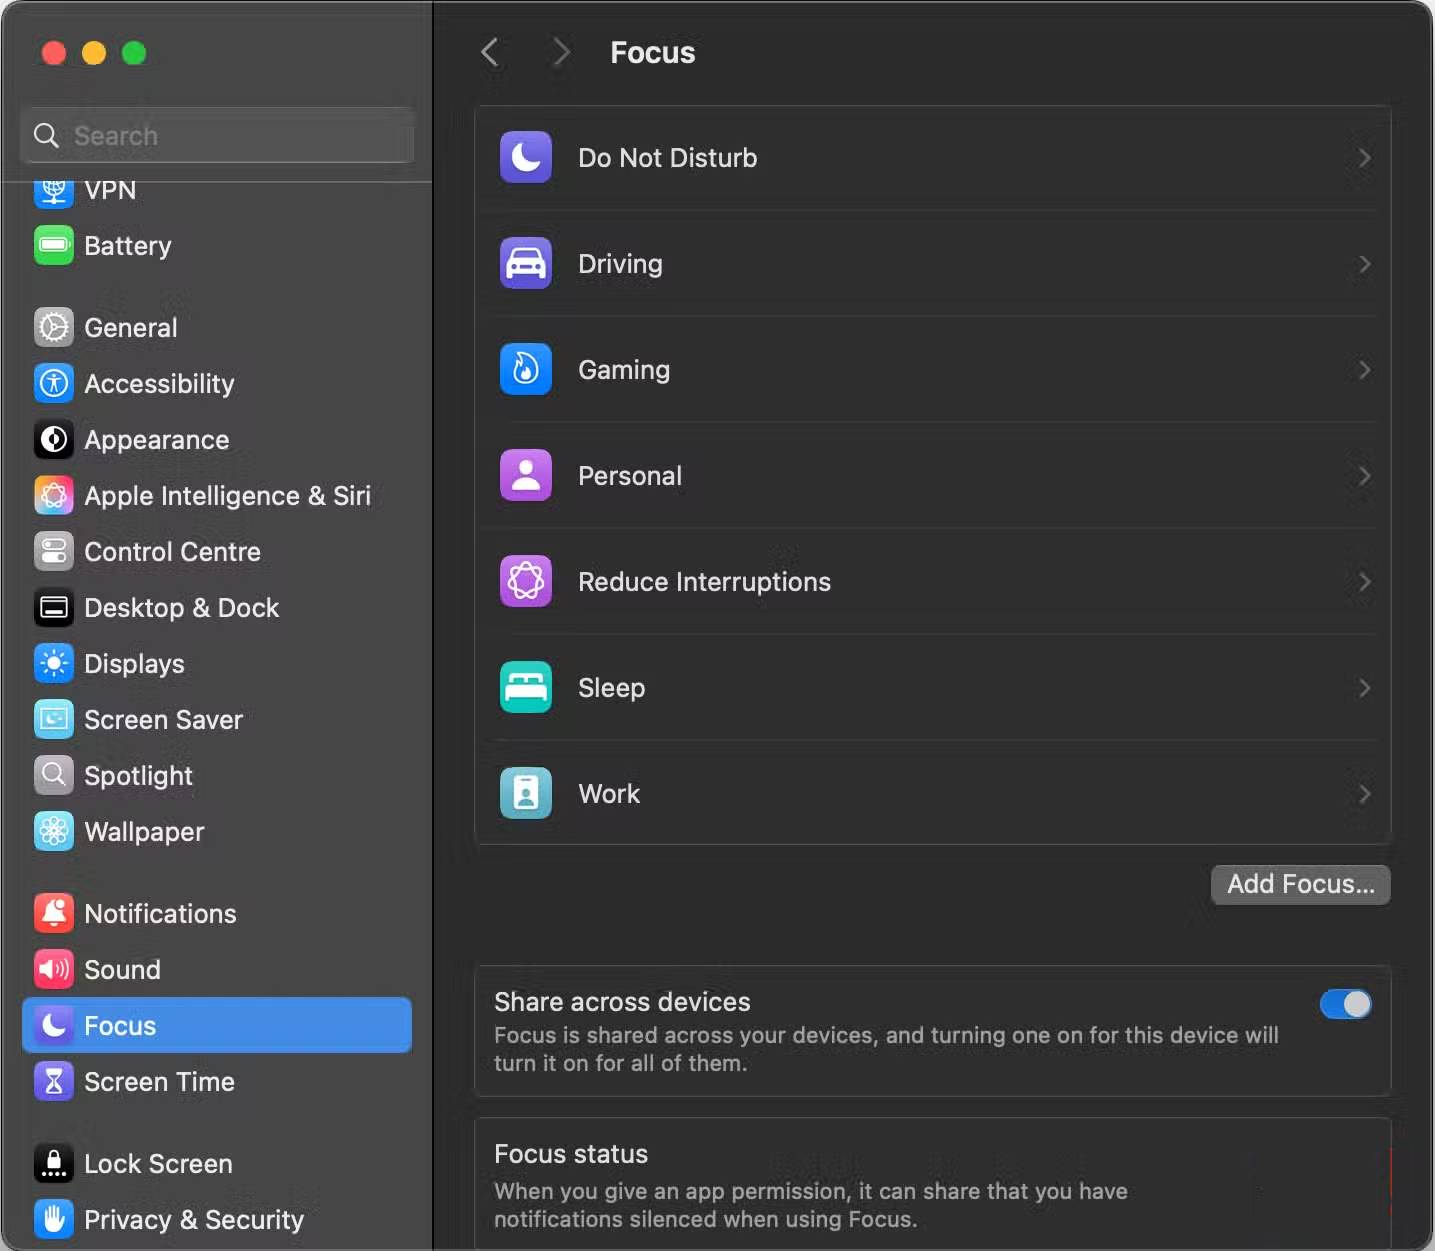Select the Driving focus car icon

click(525, 263)
